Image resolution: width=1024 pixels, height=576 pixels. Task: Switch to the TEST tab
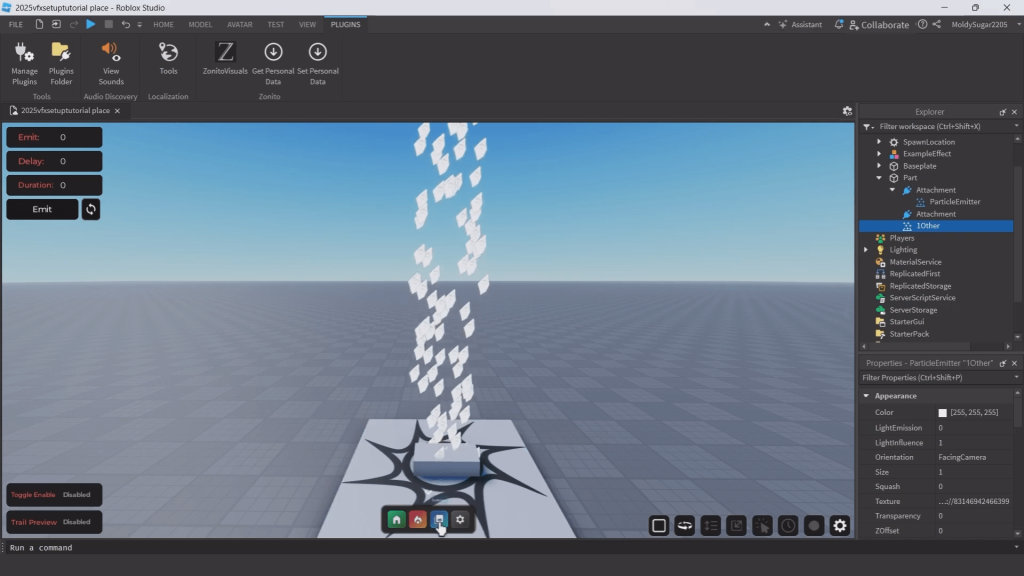tap(276, 24)
